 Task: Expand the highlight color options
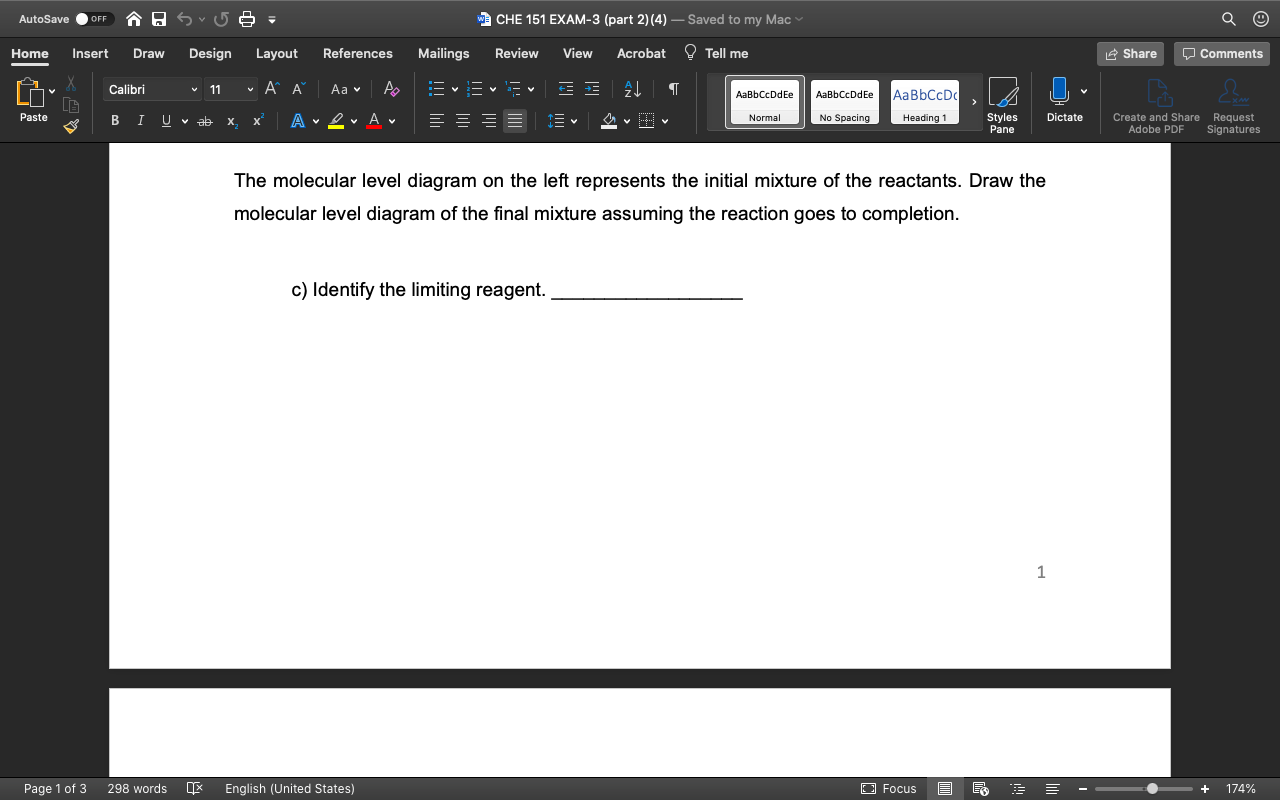point(352,120)
